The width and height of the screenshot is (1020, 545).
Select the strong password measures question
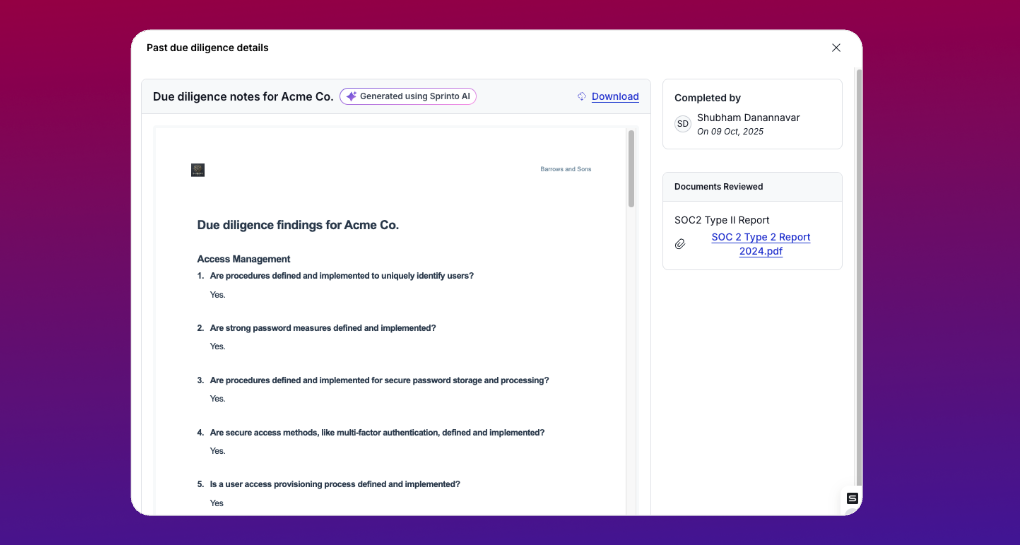pos(322,328)
